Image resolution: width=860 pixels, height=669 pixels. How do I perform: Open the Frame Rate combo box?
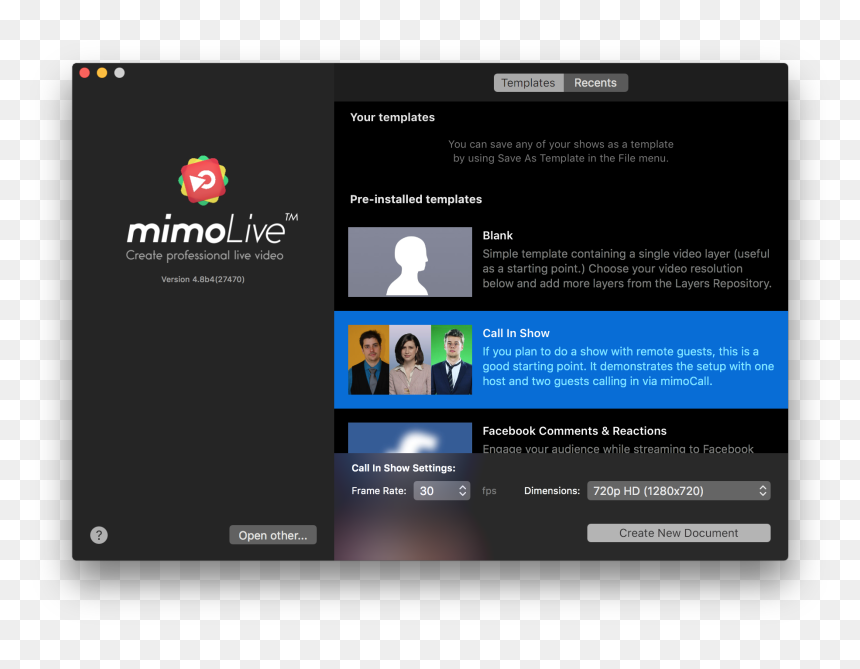(442, 491)
